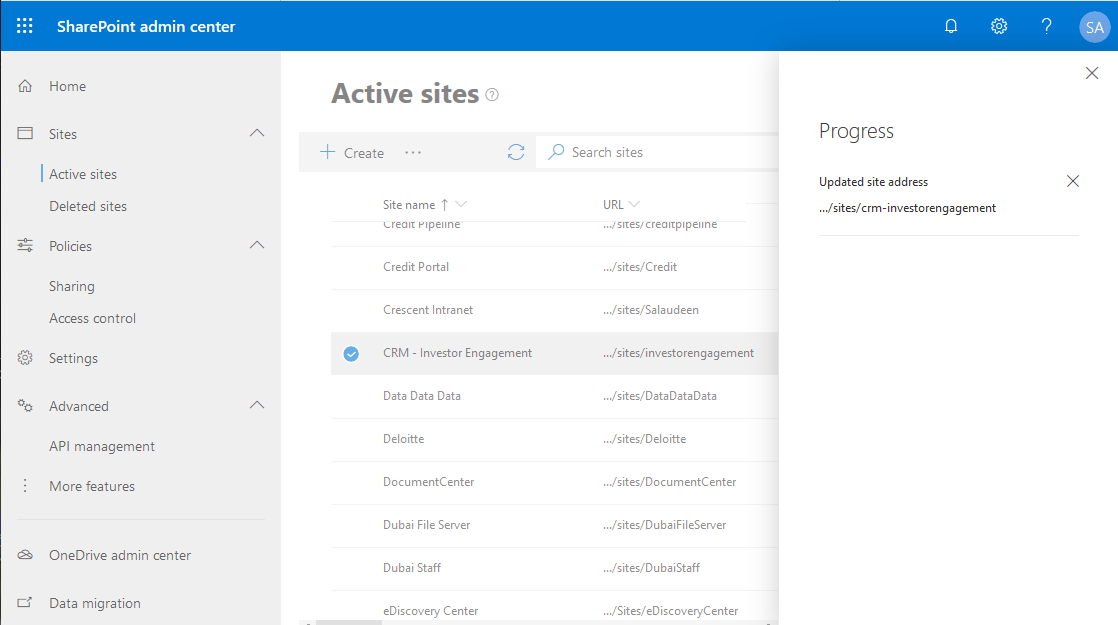Screen dimensions: 1118x625
Task: Collapse the Advanced navigation section
Action: [x=257, y=405]
